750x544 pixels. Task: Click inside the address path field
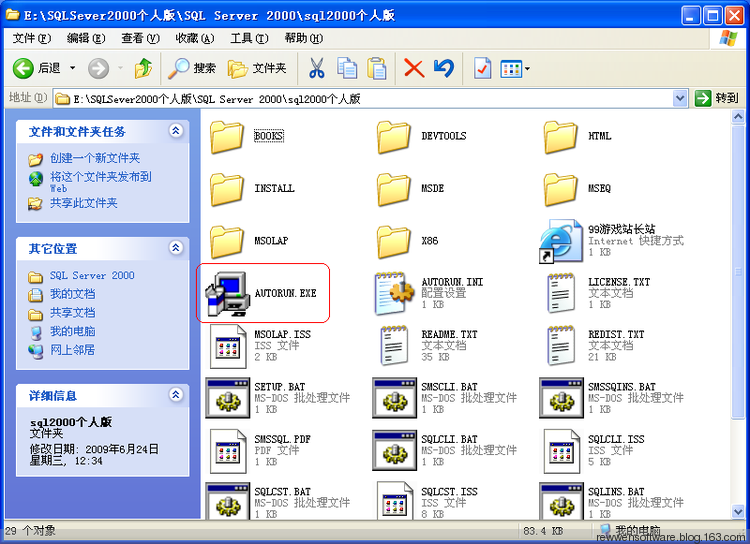(x=363, y=99)
